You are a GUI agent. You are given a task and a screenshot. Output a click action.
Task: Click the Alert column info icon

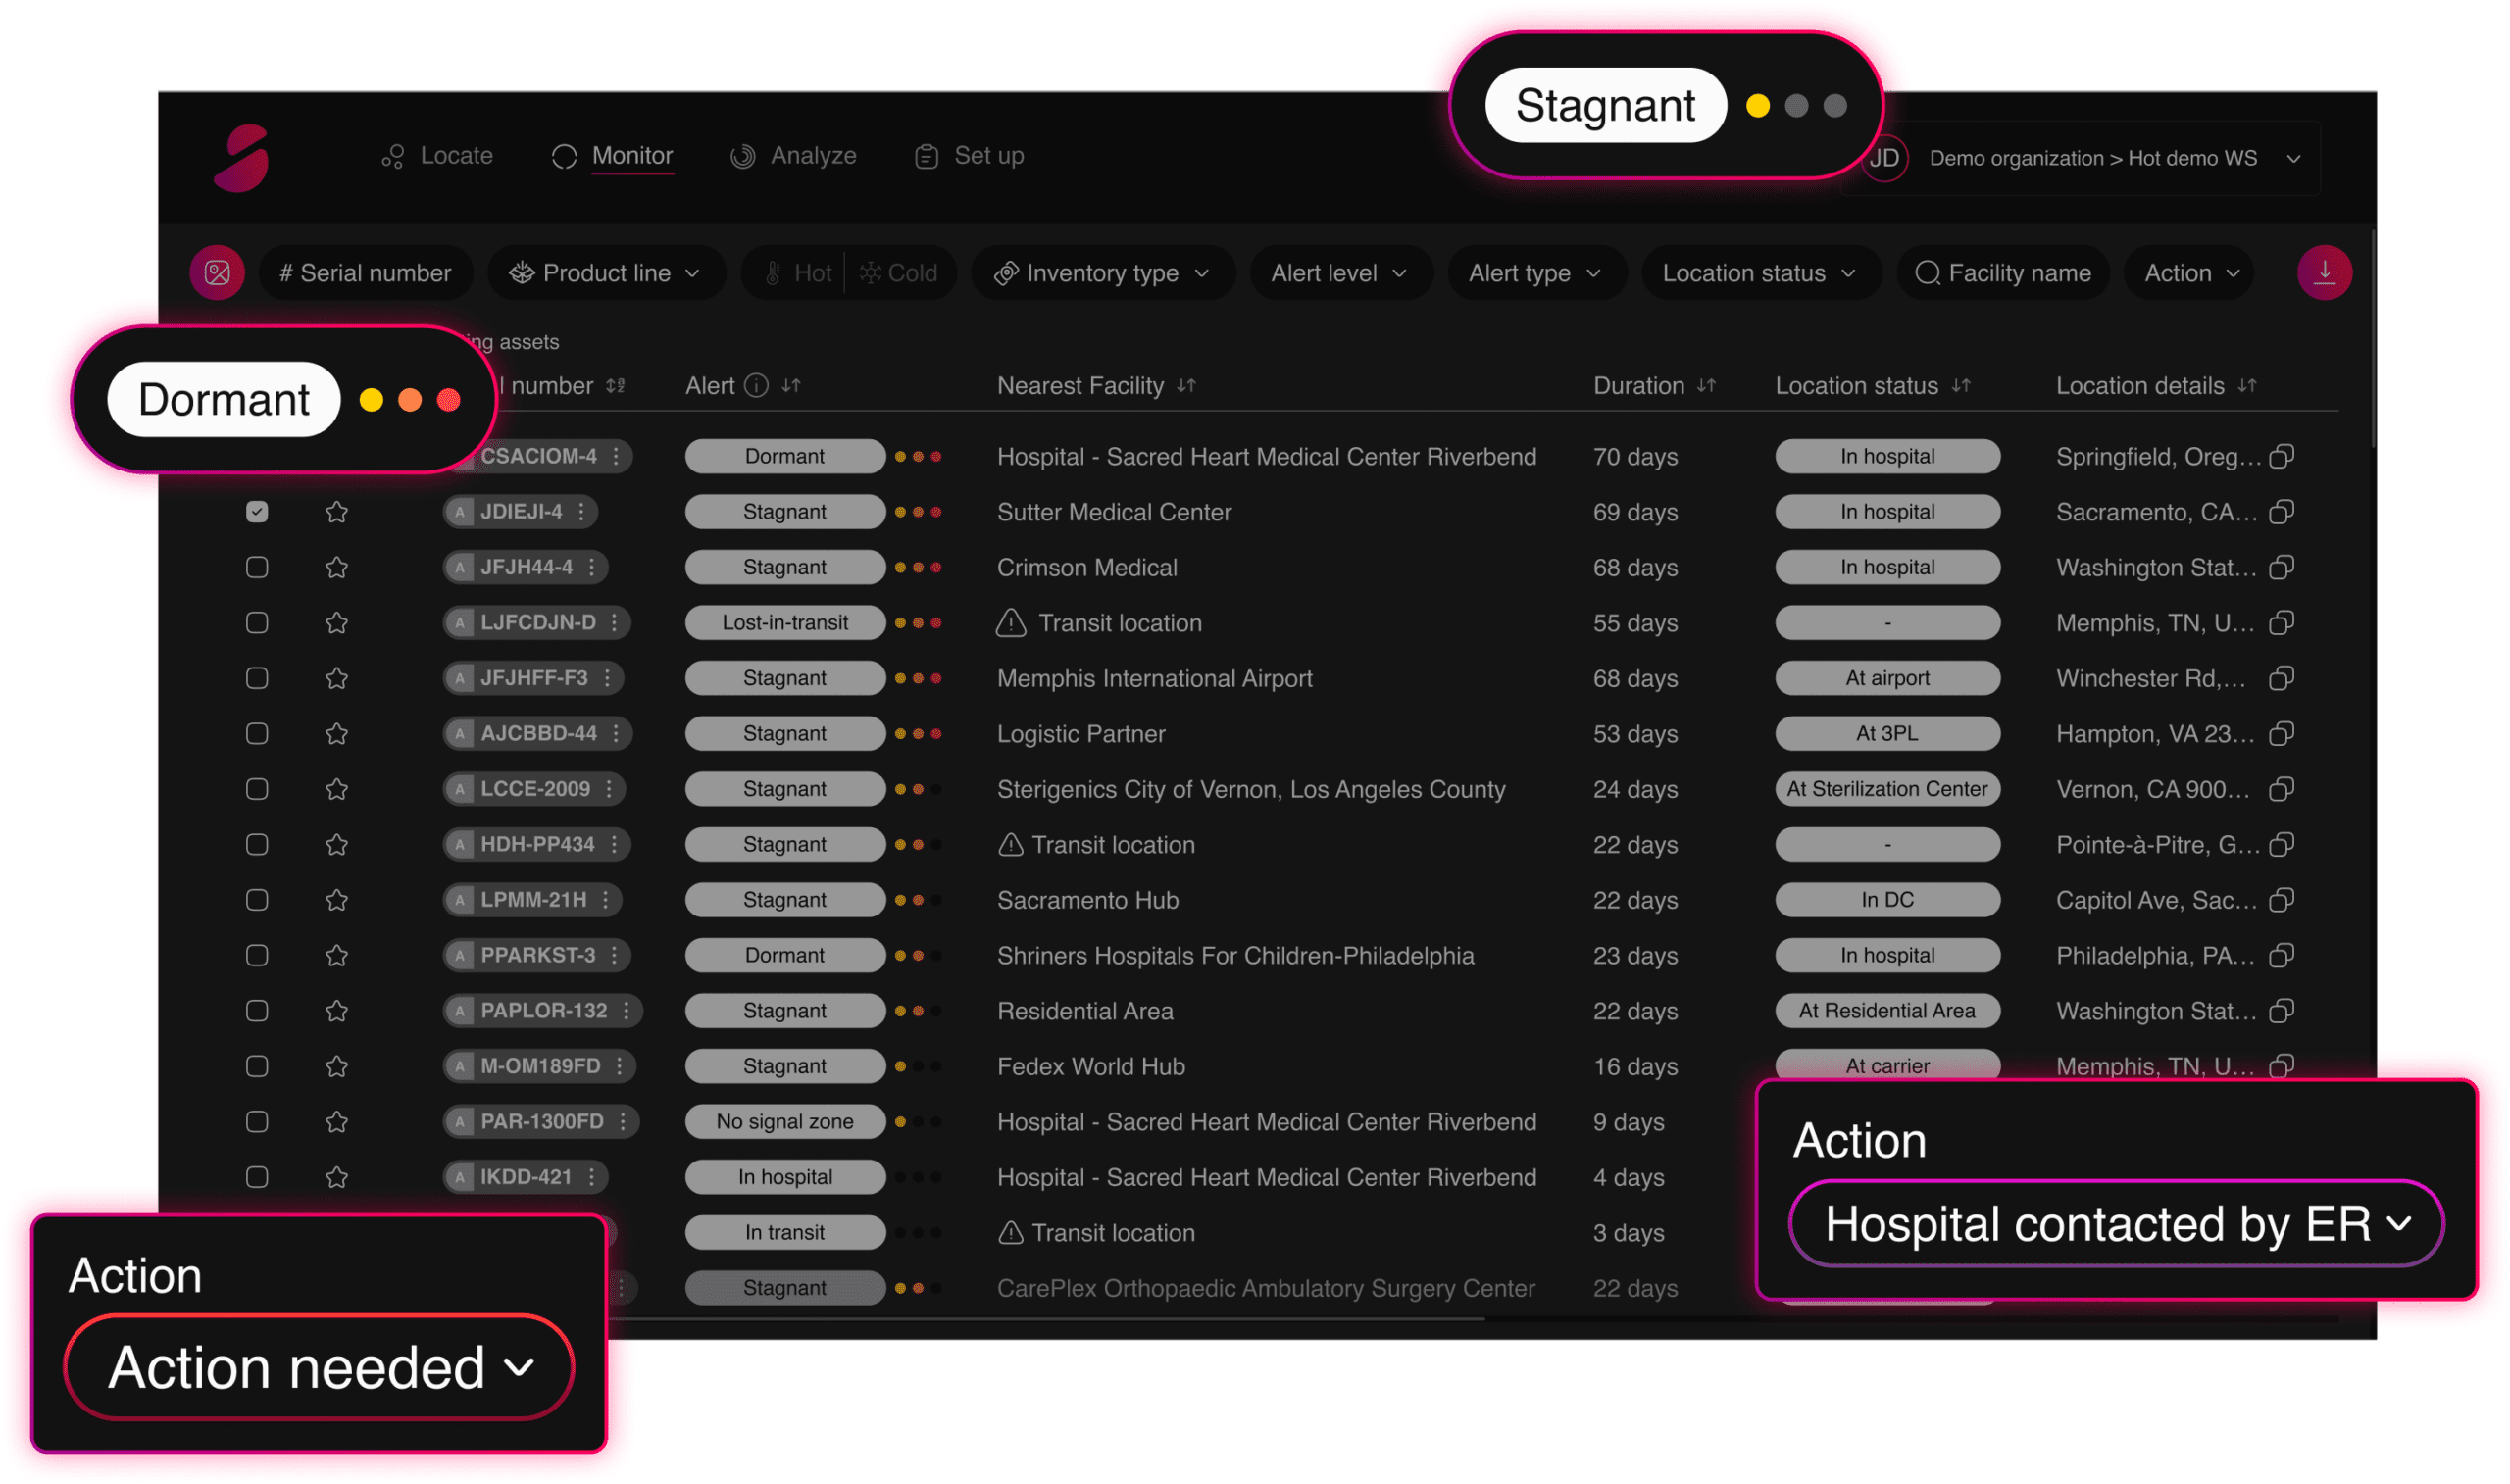757,386
